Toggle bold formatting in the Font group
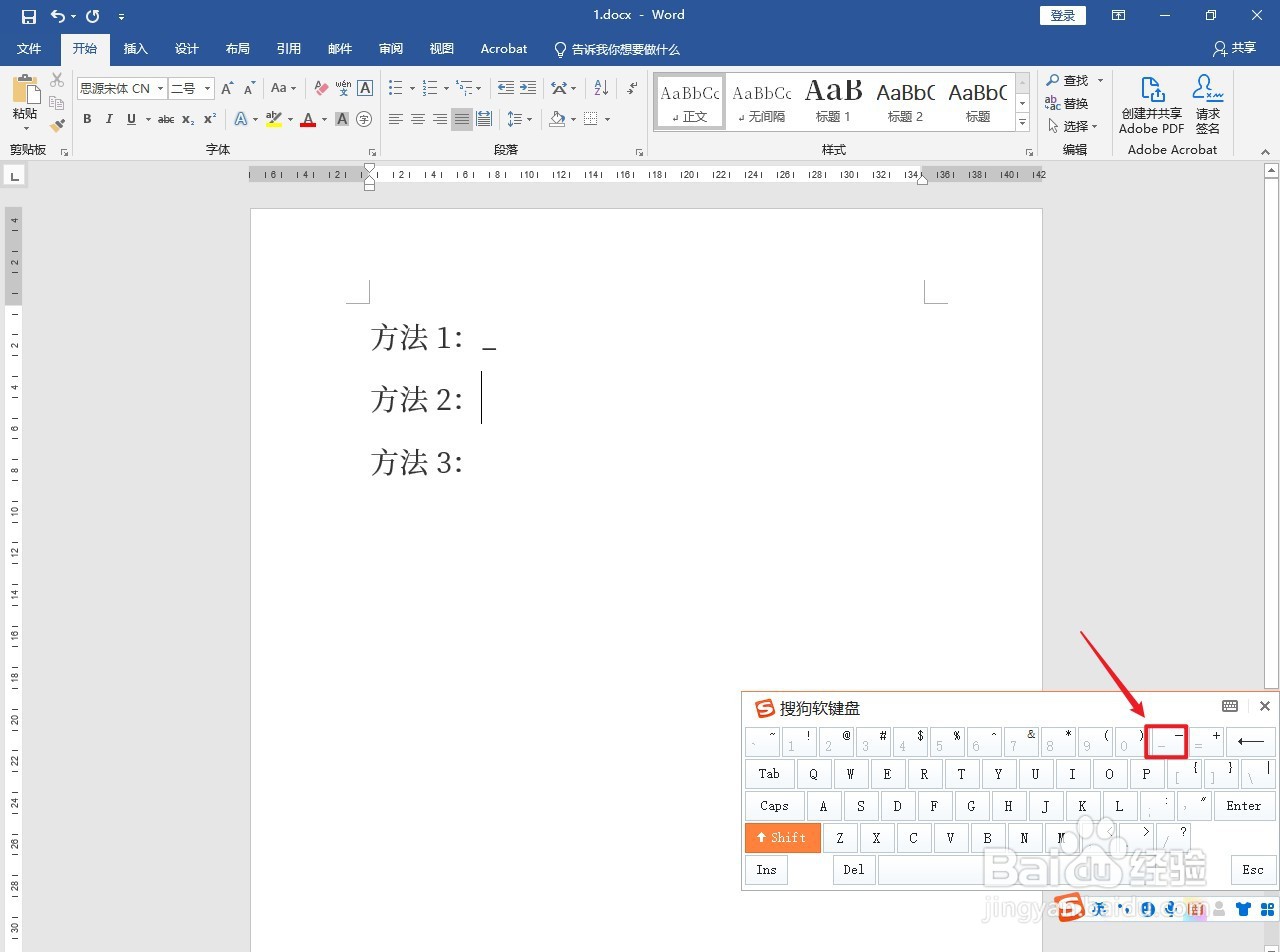 [x=87, y=119]
